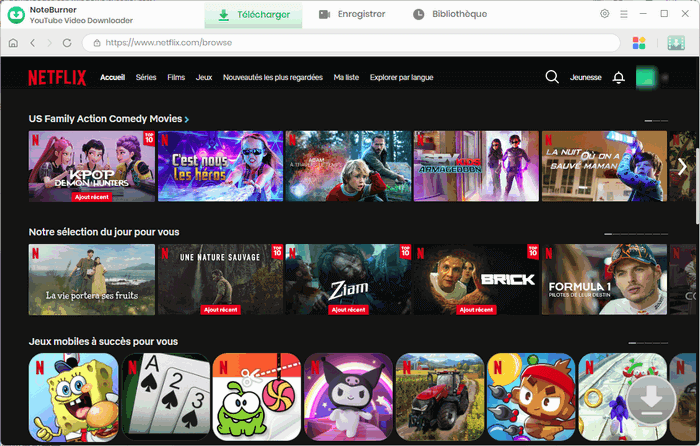Viewport: 700px width, 446px height.
Task: Open the Bibliothèque tab
Action: point(450,14)
